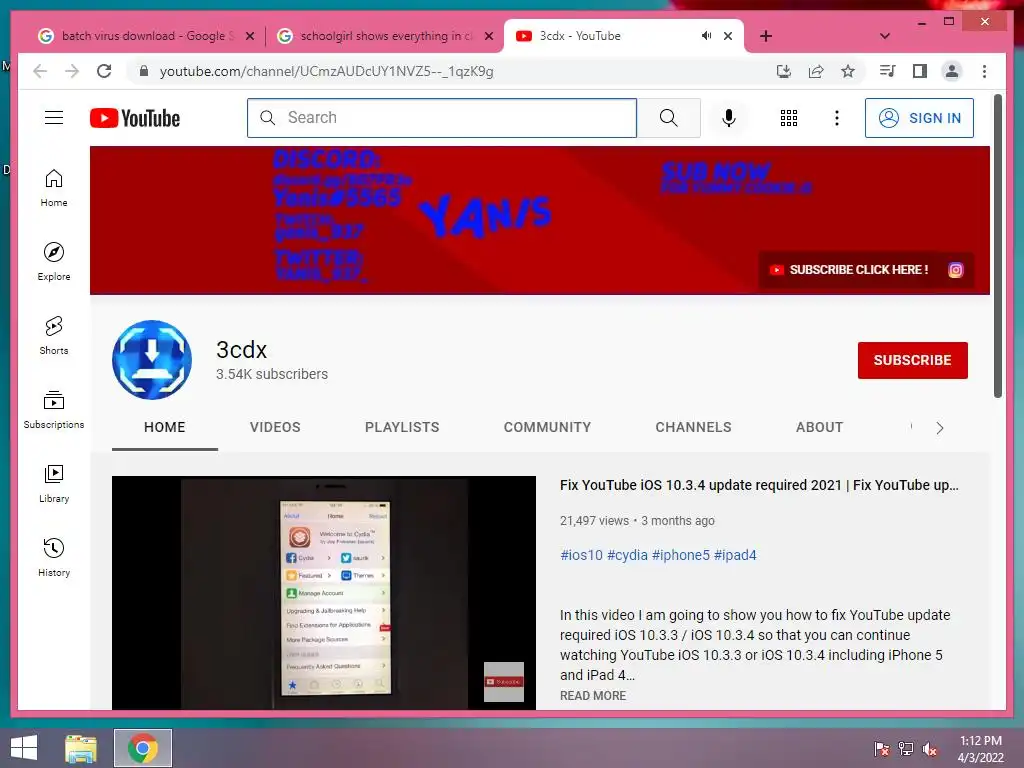Viewport: 1024px width, 768px height.
Task: Open Library in the YouTube sidebar
Action: pos(54,484)
